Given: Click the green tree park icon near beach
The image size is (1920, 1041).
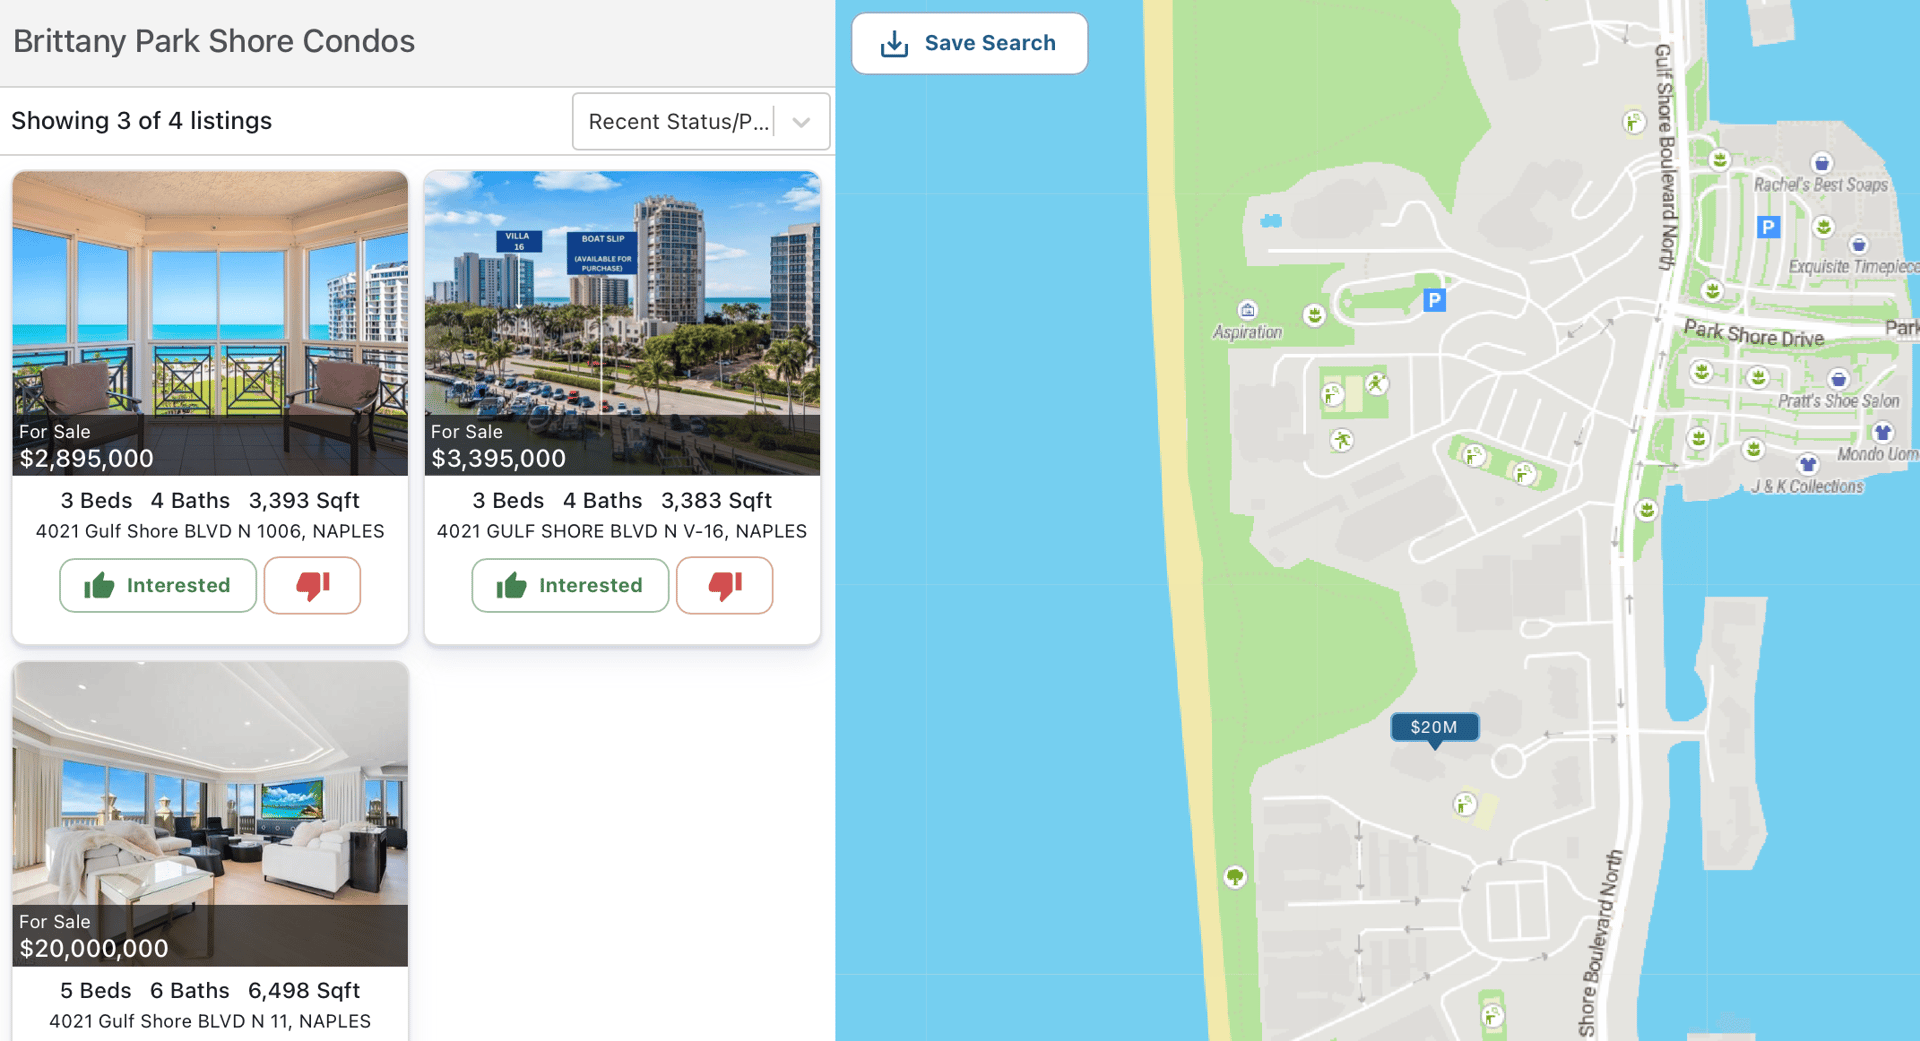Looking at the screenshot, I should click(1235, 877).
